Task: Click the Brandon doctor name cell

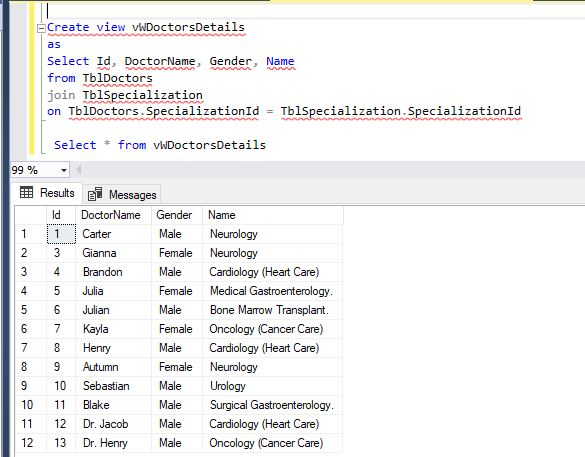Action: [x=113, y=272]
